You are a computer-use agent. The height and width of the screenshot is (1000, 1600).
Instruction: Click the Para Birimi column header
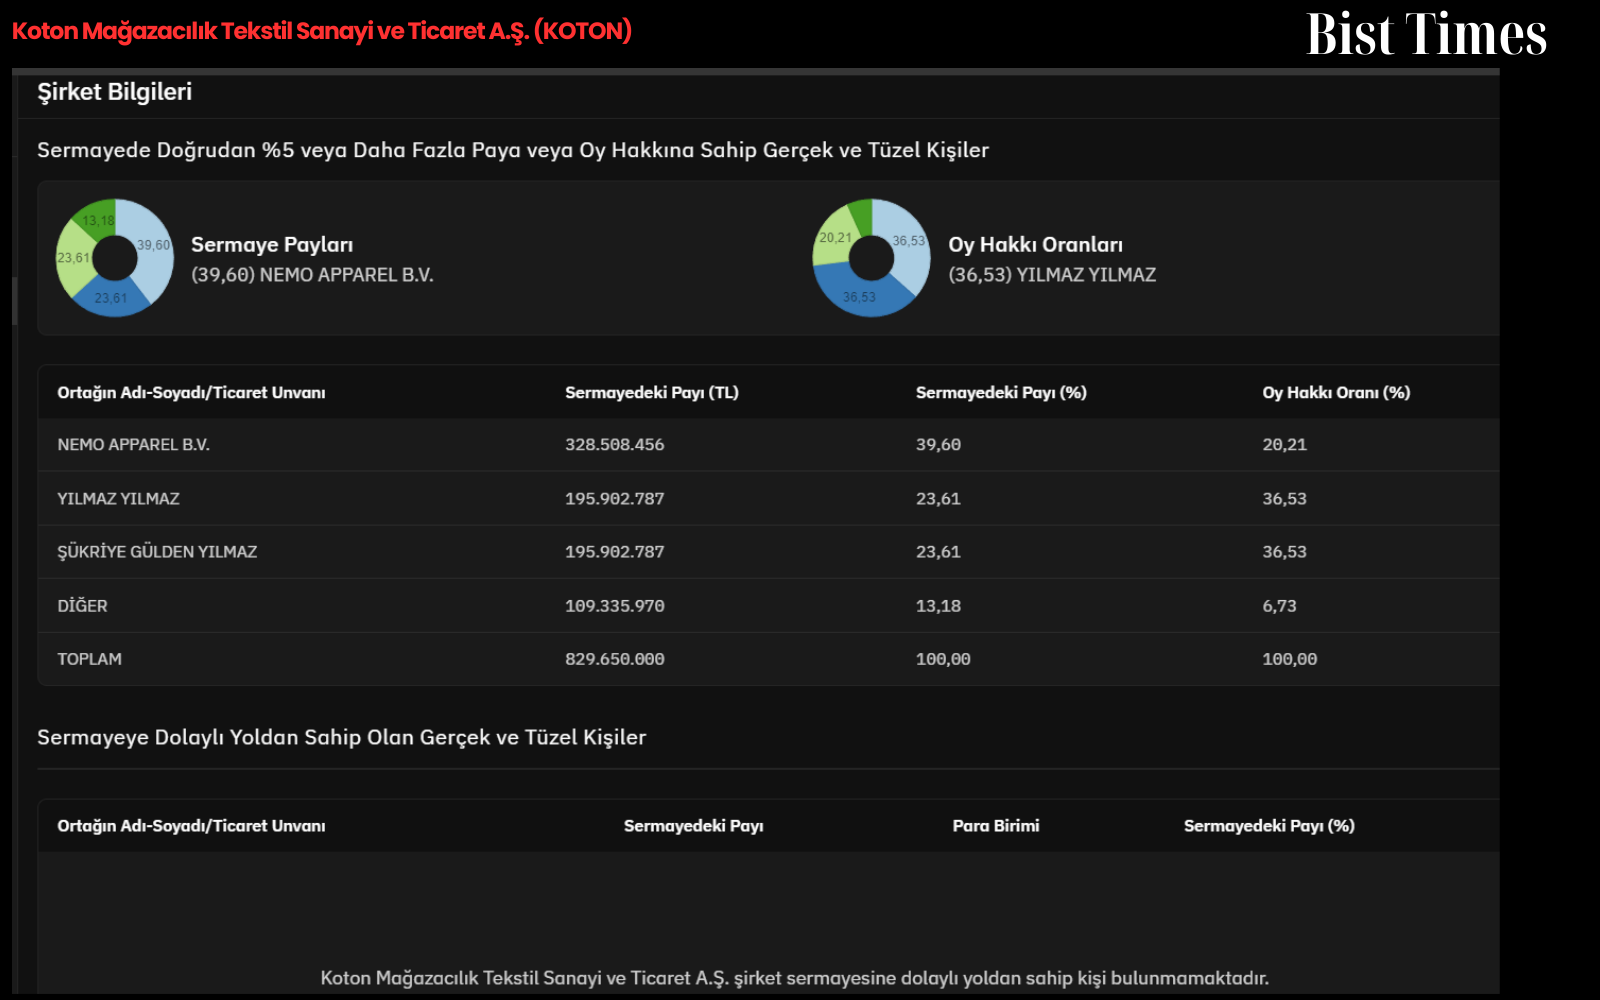click(996, 826)
